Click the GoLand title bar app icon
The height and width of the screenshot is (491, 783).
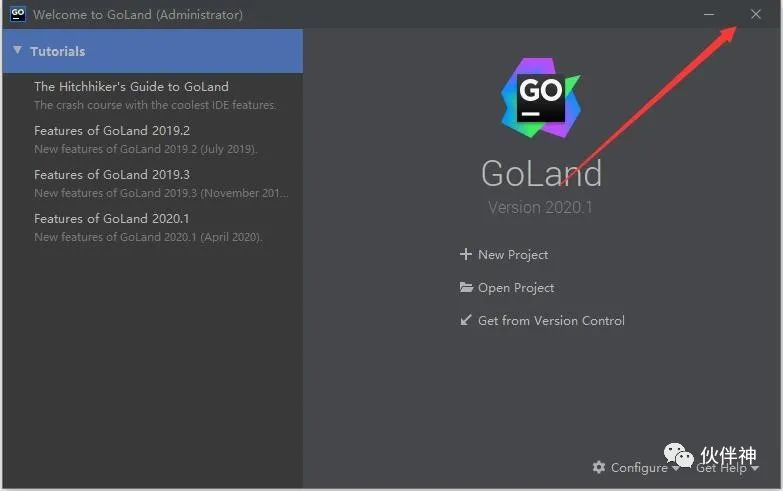click(x=17, y=14)
